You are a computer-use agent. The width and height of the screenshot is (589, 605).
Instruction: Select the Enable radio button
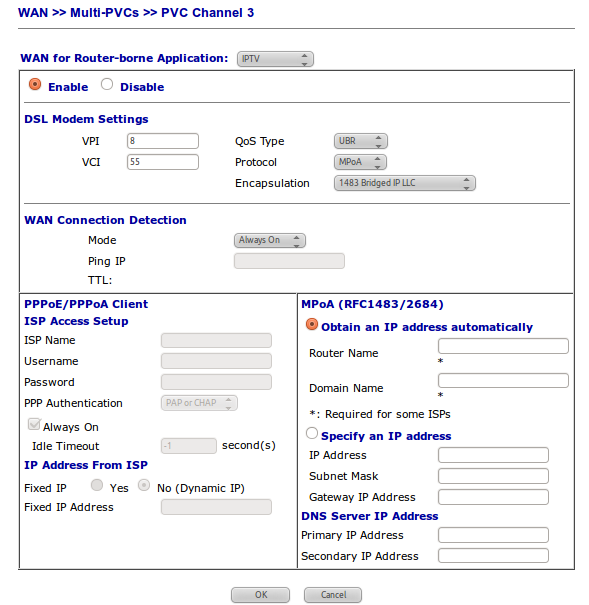pyautogui.click(x=35, y=84)
